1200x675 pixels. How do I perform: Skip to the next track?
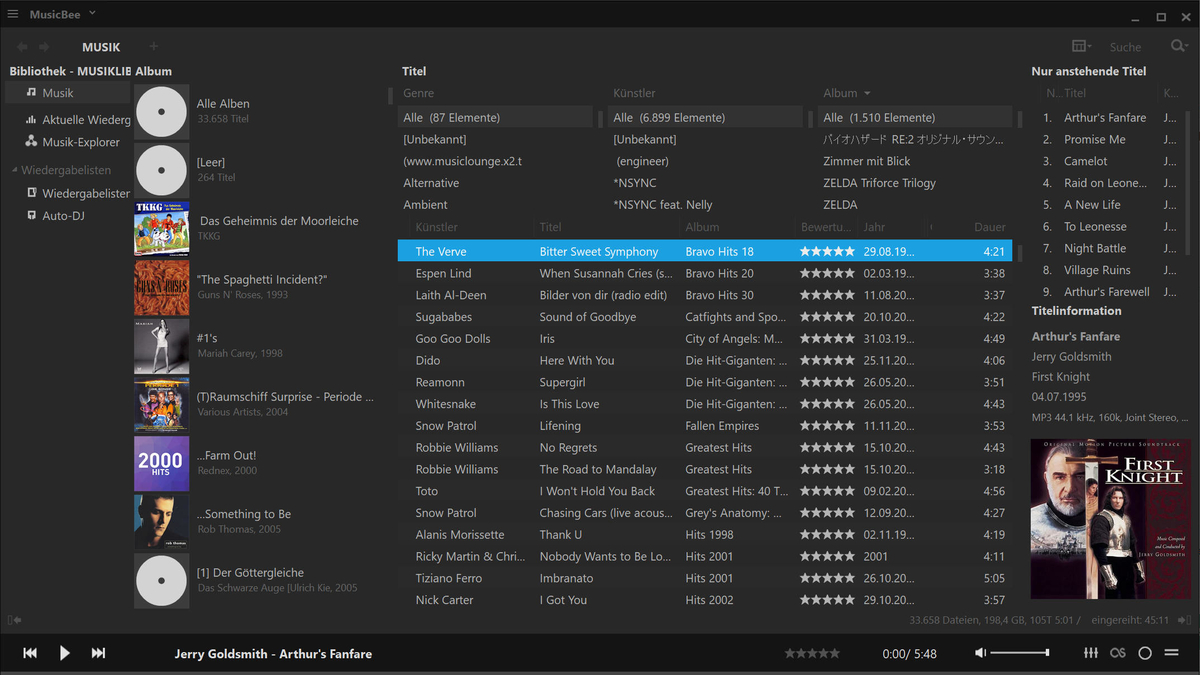point(98,653)
